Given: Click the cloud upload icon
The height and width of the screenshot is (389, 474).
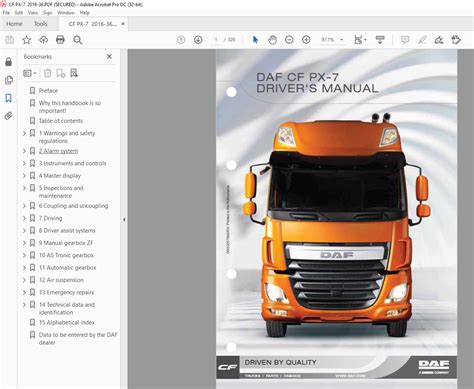Looking at the screenshot, I should pos(43,40).
